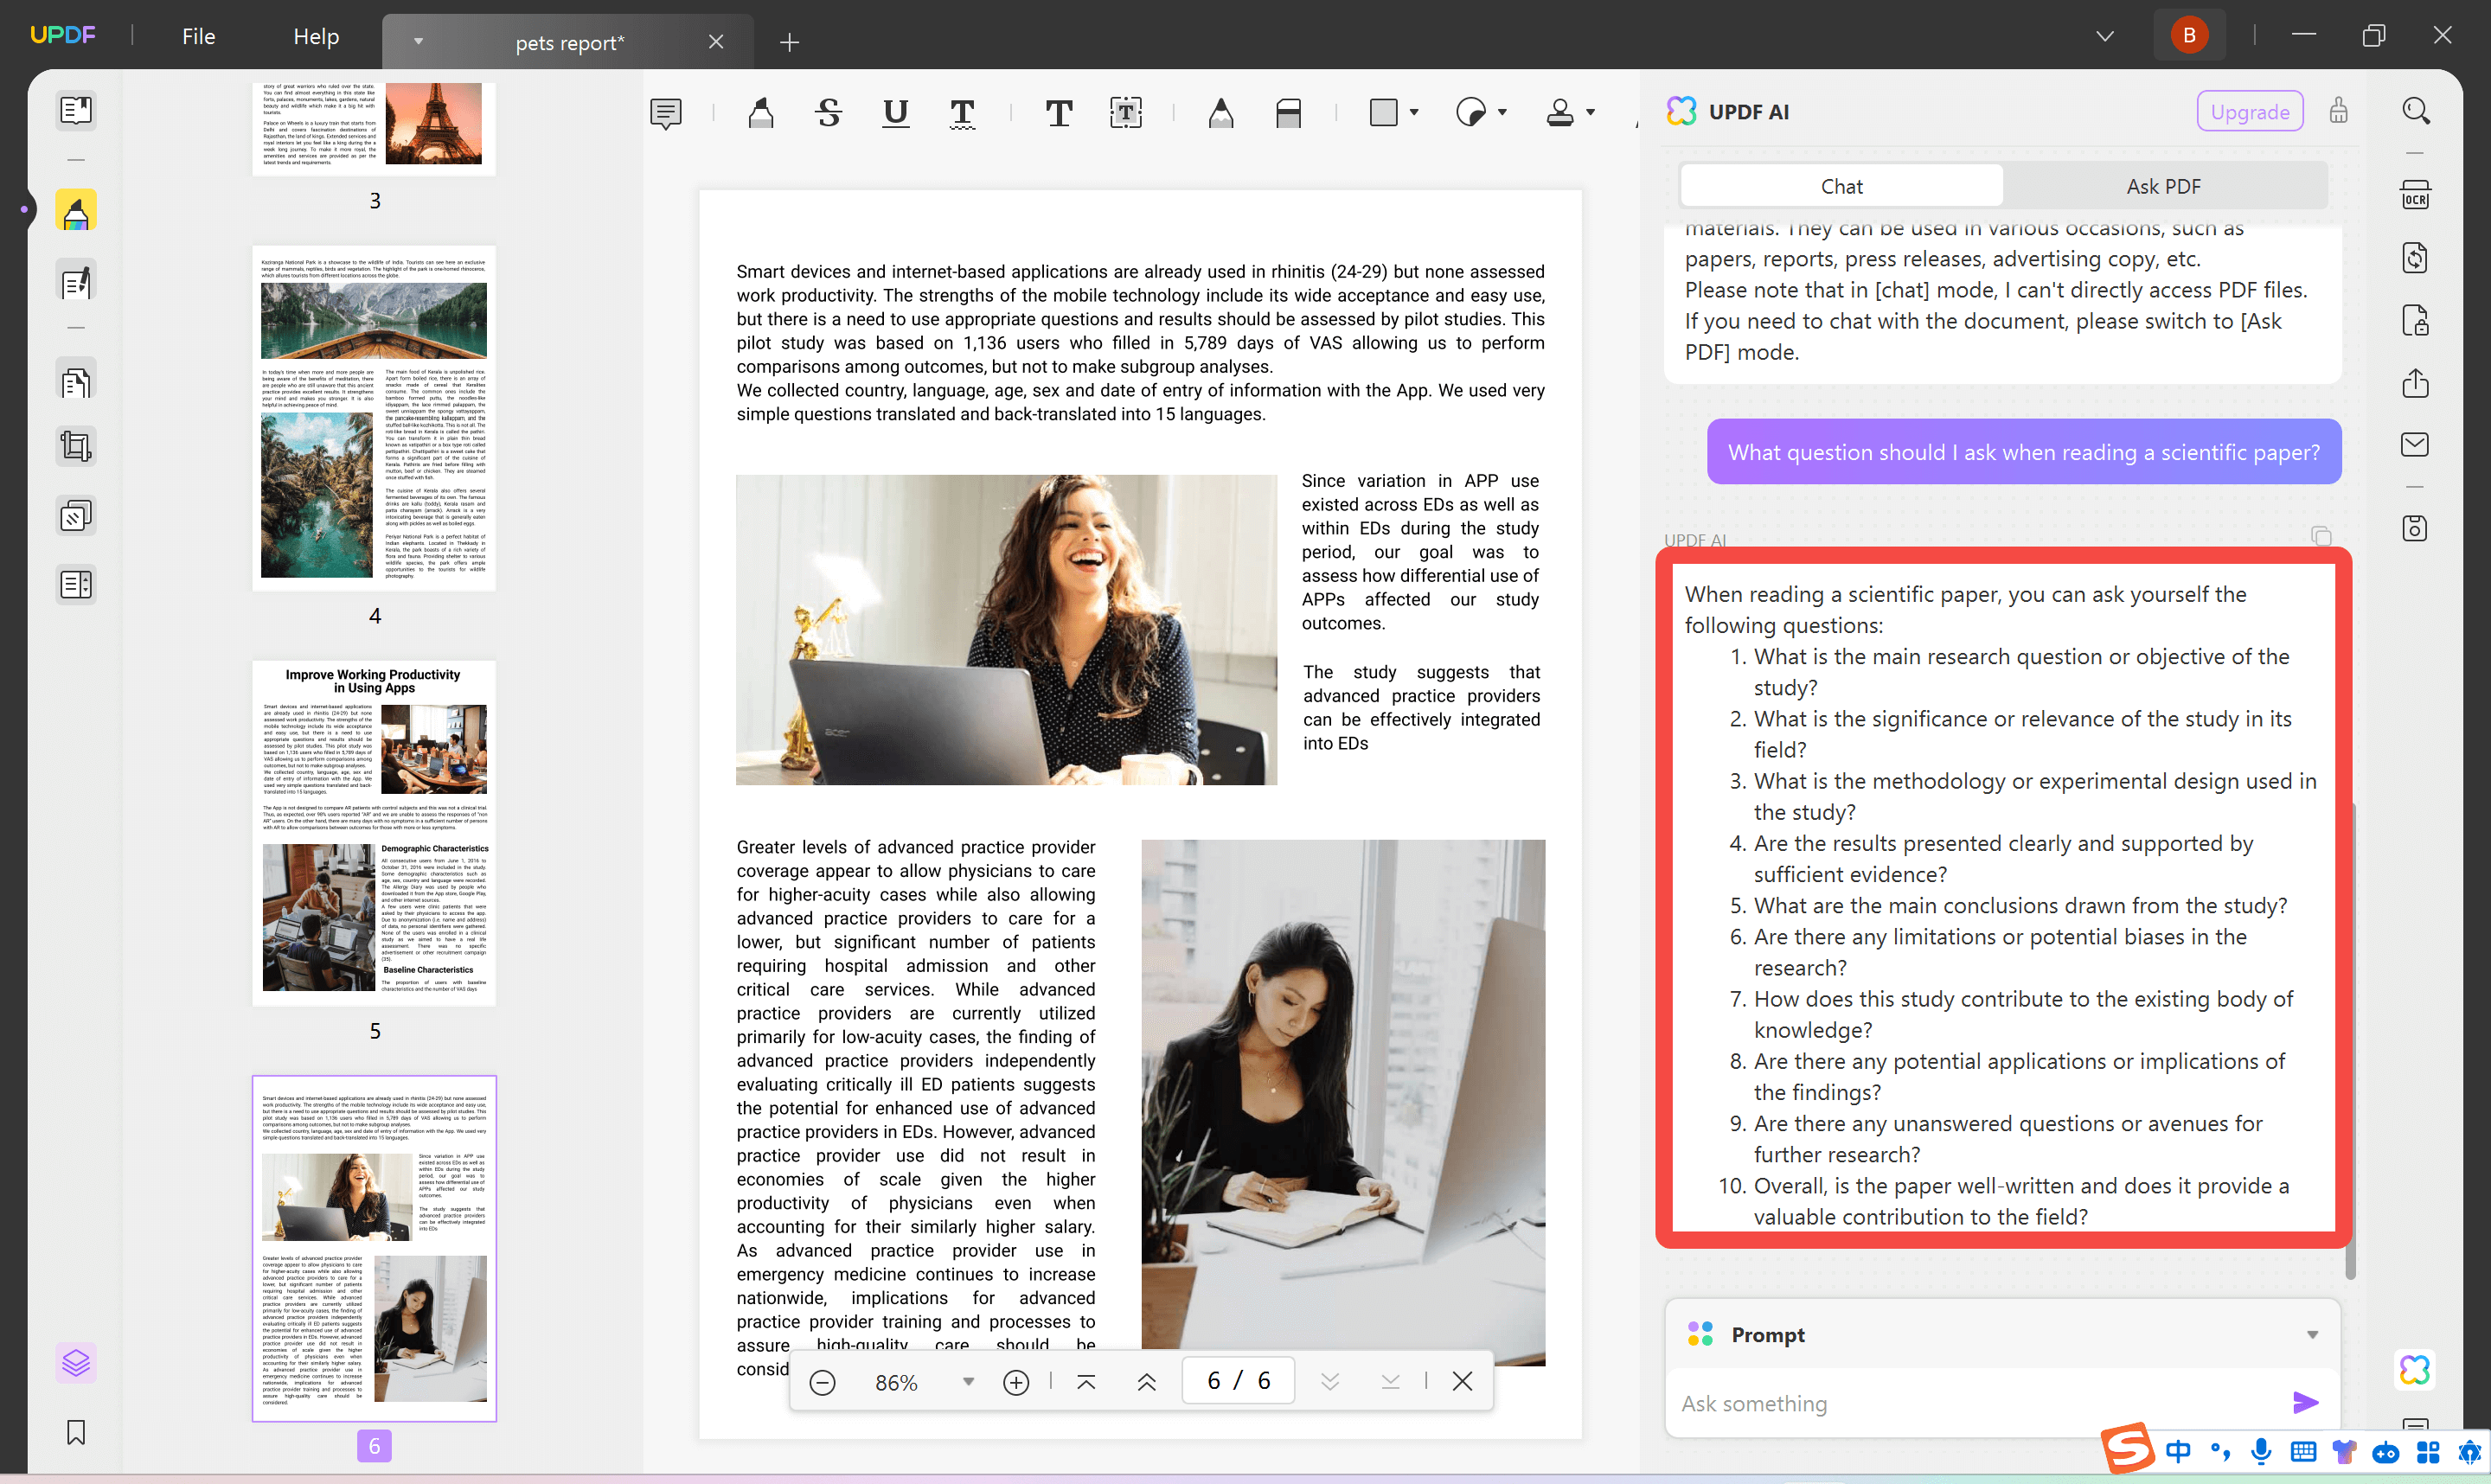The width and height of the screenshot is (2491, 1484).
Task: Click the Upgrade button
Action: [x=2250, y=111]
